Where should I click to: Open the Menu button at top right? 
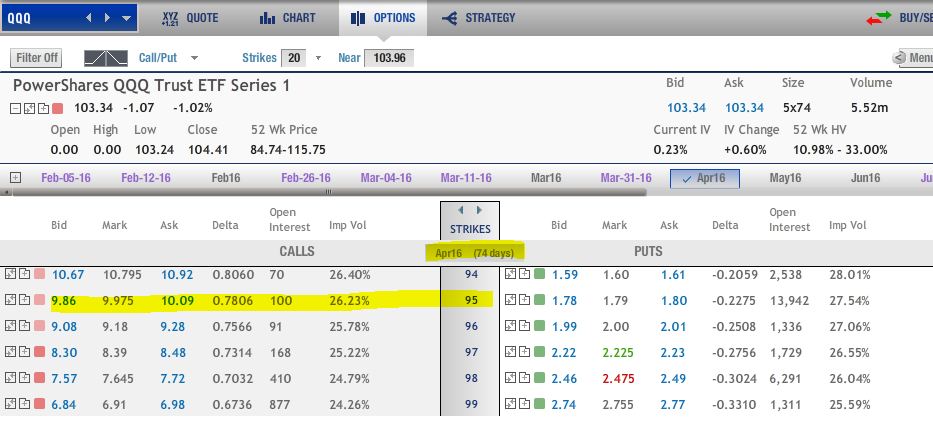coord(913,58)
